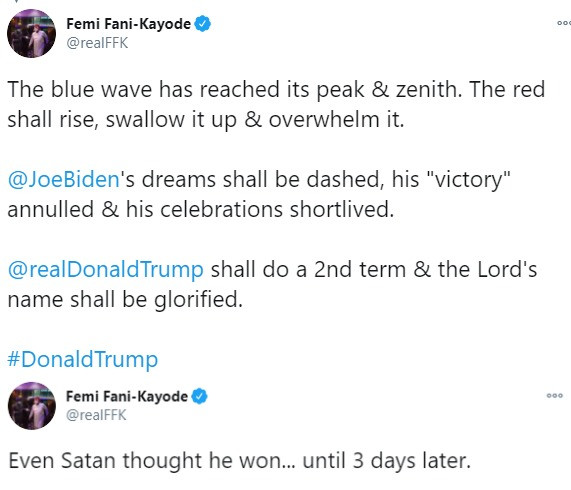Click verified badge on the first tweet
Screen dimensions: 571x490
click(202, 24)
